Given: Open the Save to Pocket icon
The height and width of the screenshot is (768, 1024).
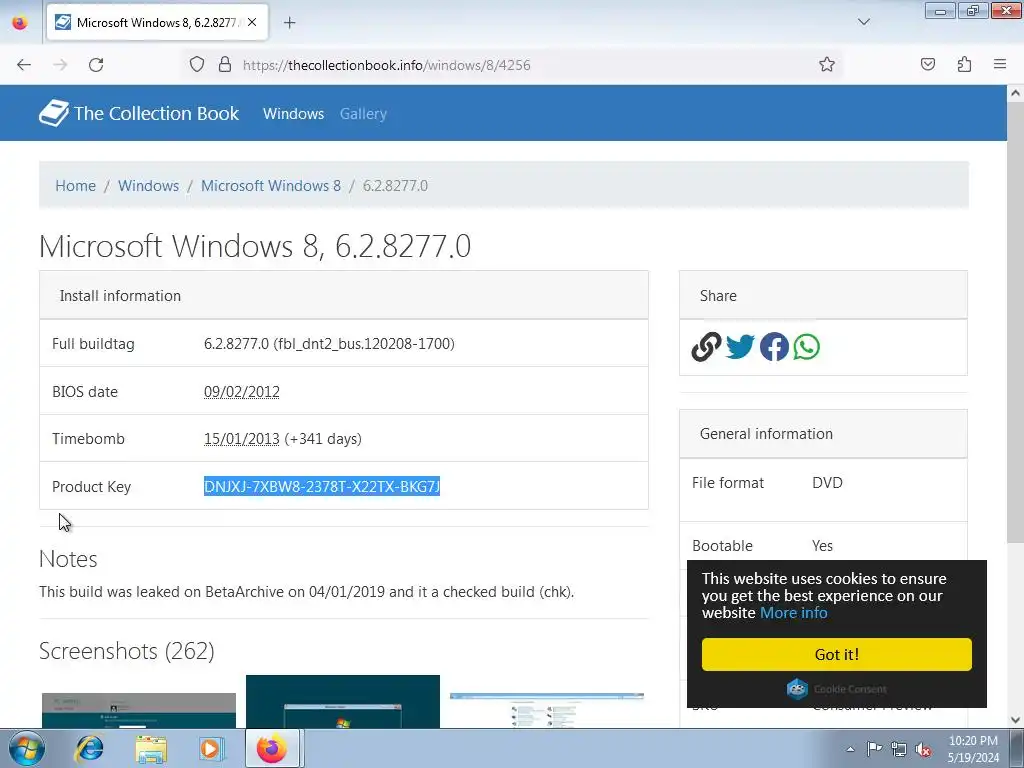Looking at the screenshot, I should tap(928, 65).
